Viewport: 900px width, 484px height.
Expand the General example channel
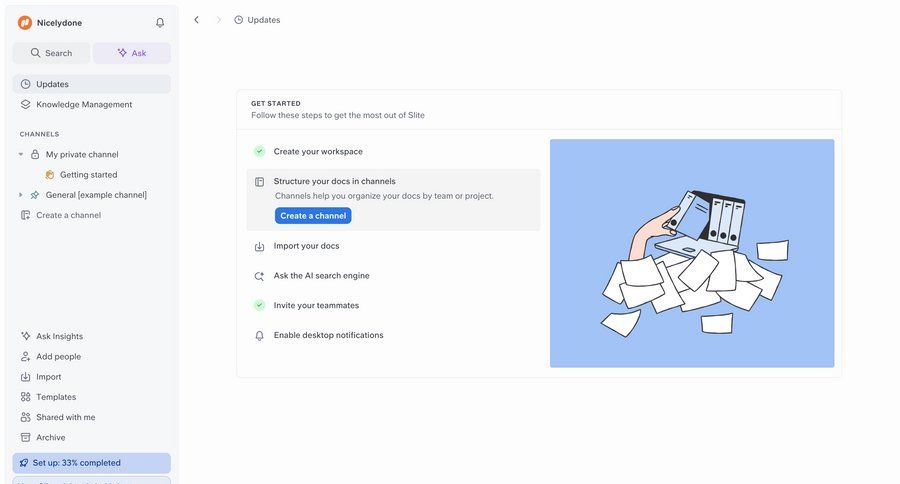coord(21,195)
